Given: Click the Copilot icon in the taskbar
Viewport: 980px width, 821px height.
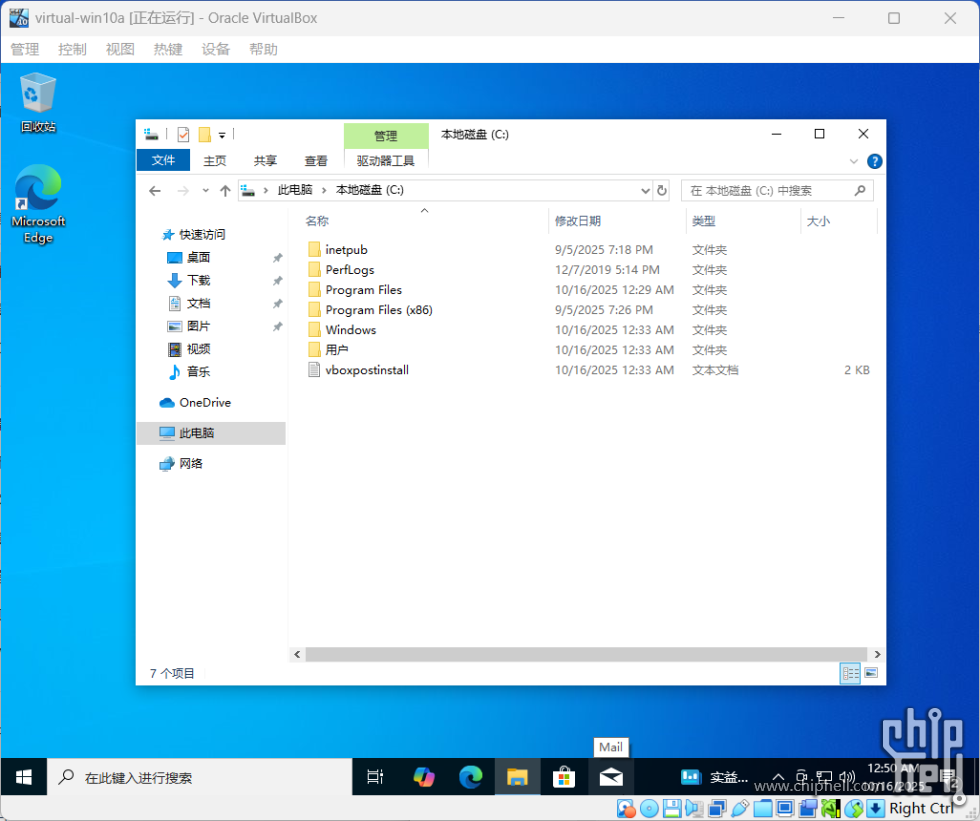Looking at the screenshot, I should [424, 777].
